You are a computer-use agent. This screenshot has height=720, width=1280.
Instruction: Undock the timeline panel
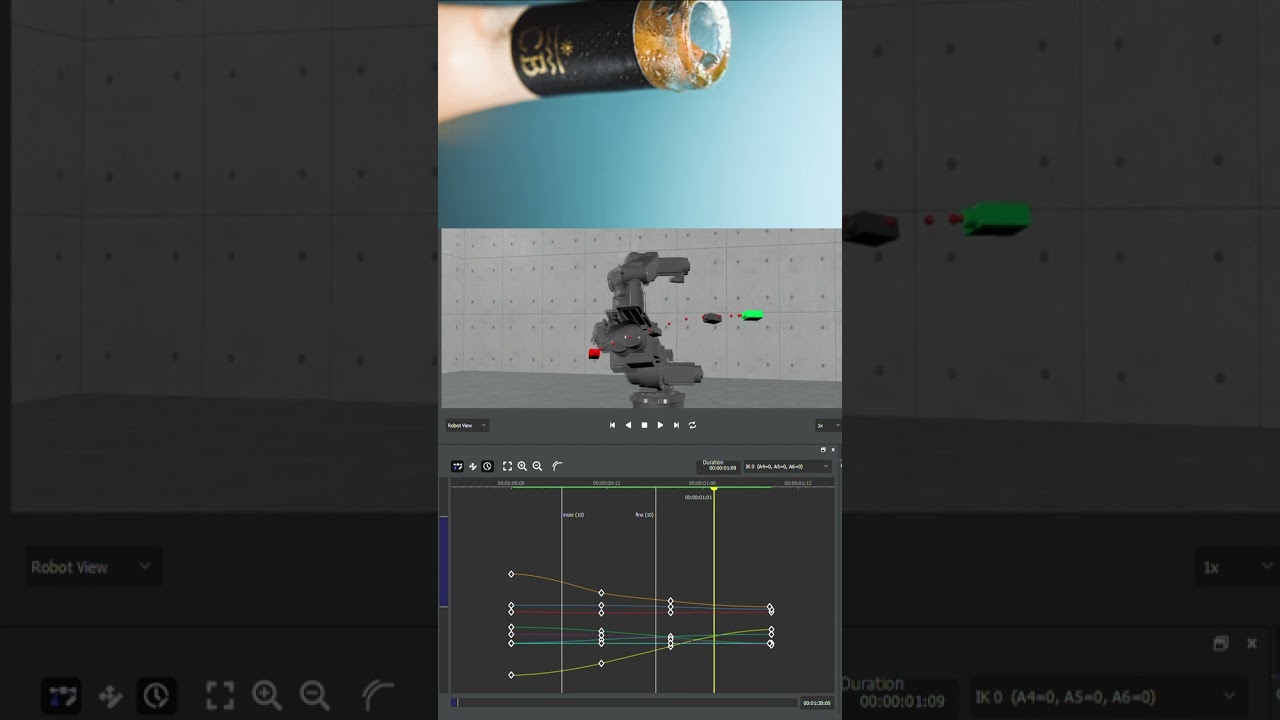[823, 450]
